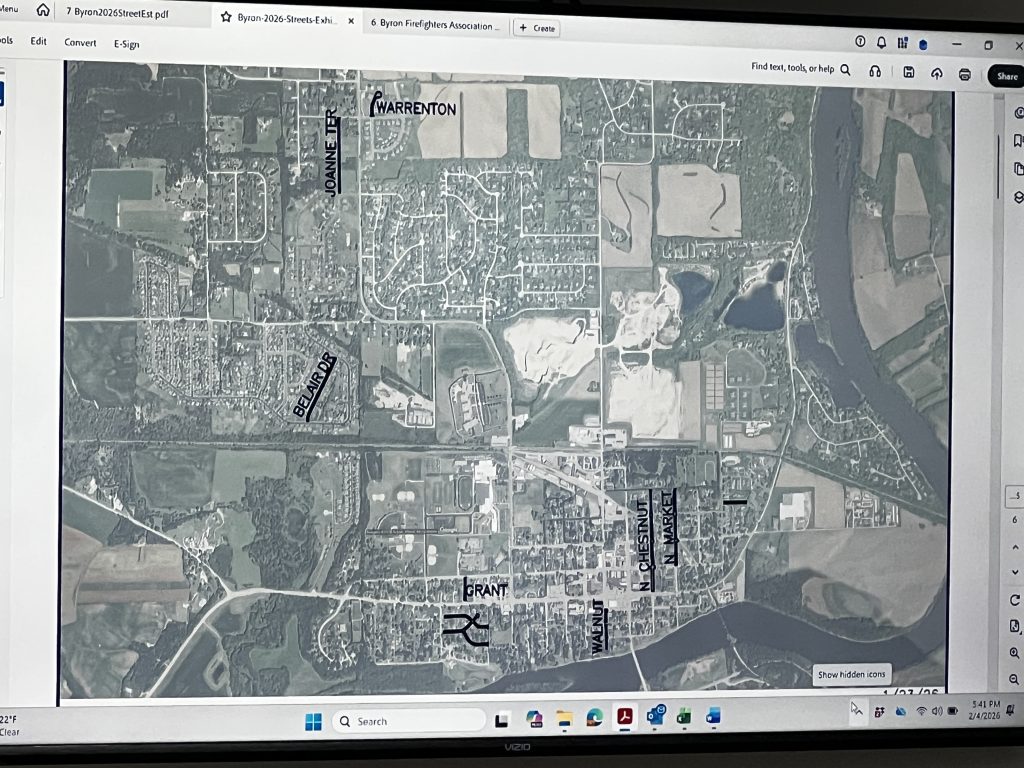The height and width of the screenshot is (768, 1024).
Task: Click the rotate page icon in sidebar
Action: coord(1016,600)
